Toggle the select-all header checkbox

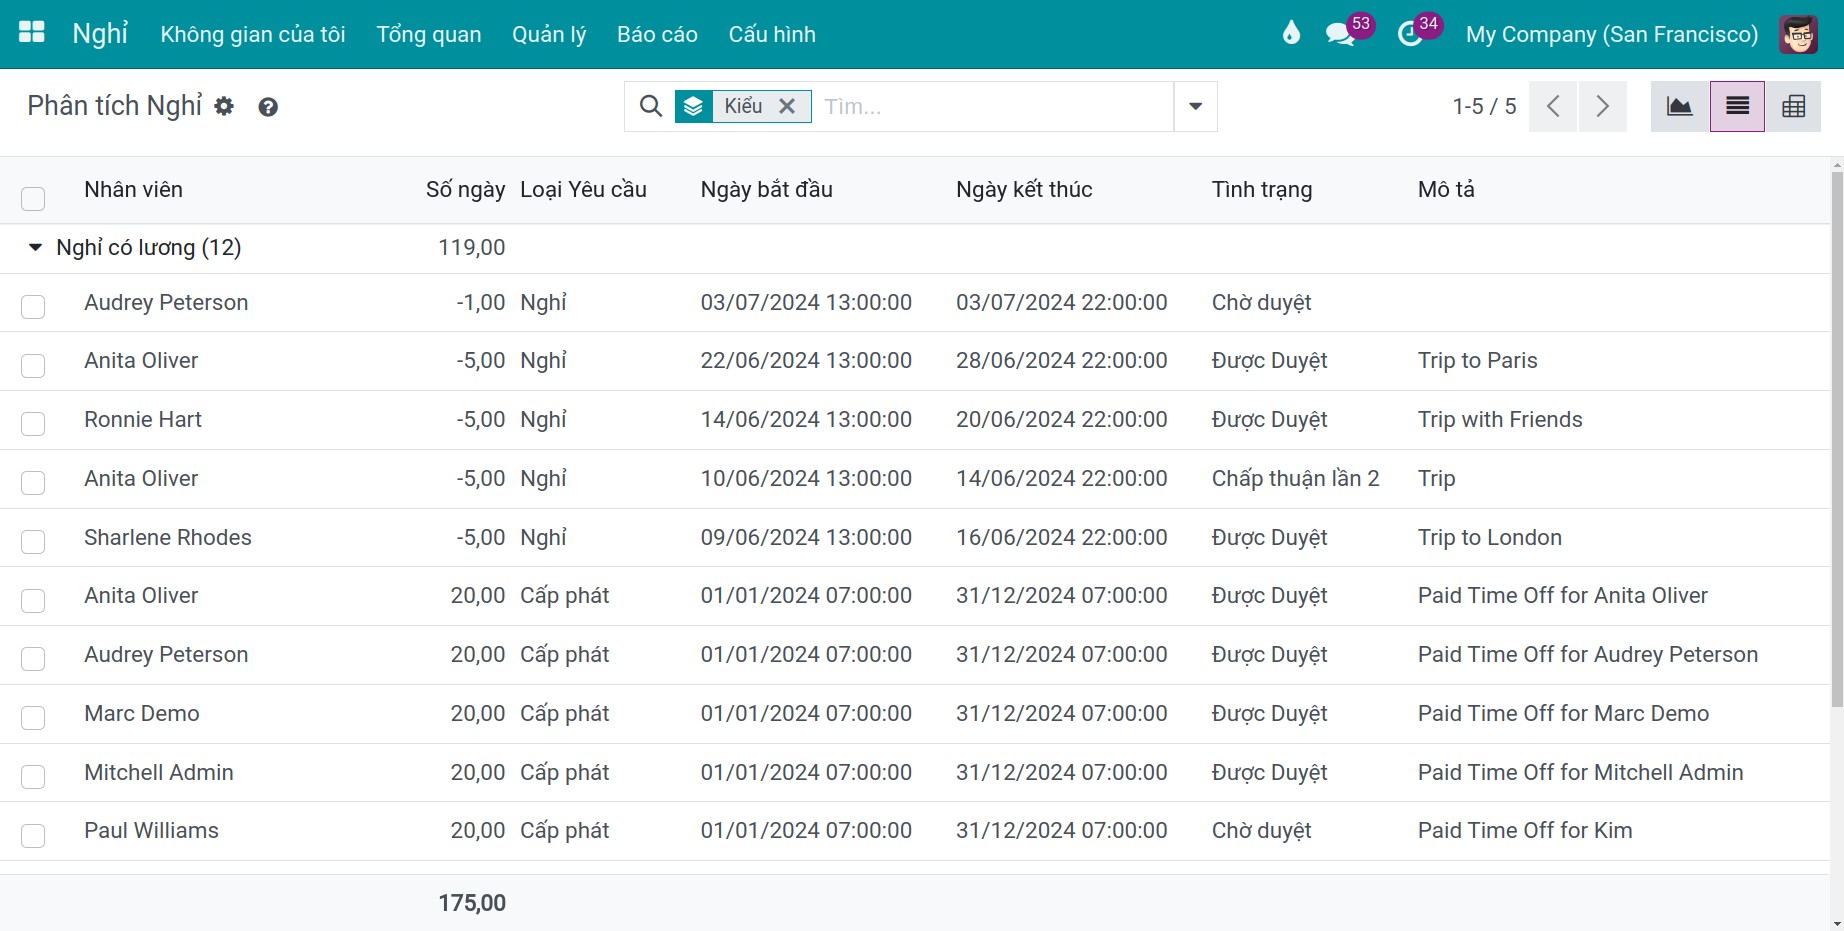coord(33,198)
